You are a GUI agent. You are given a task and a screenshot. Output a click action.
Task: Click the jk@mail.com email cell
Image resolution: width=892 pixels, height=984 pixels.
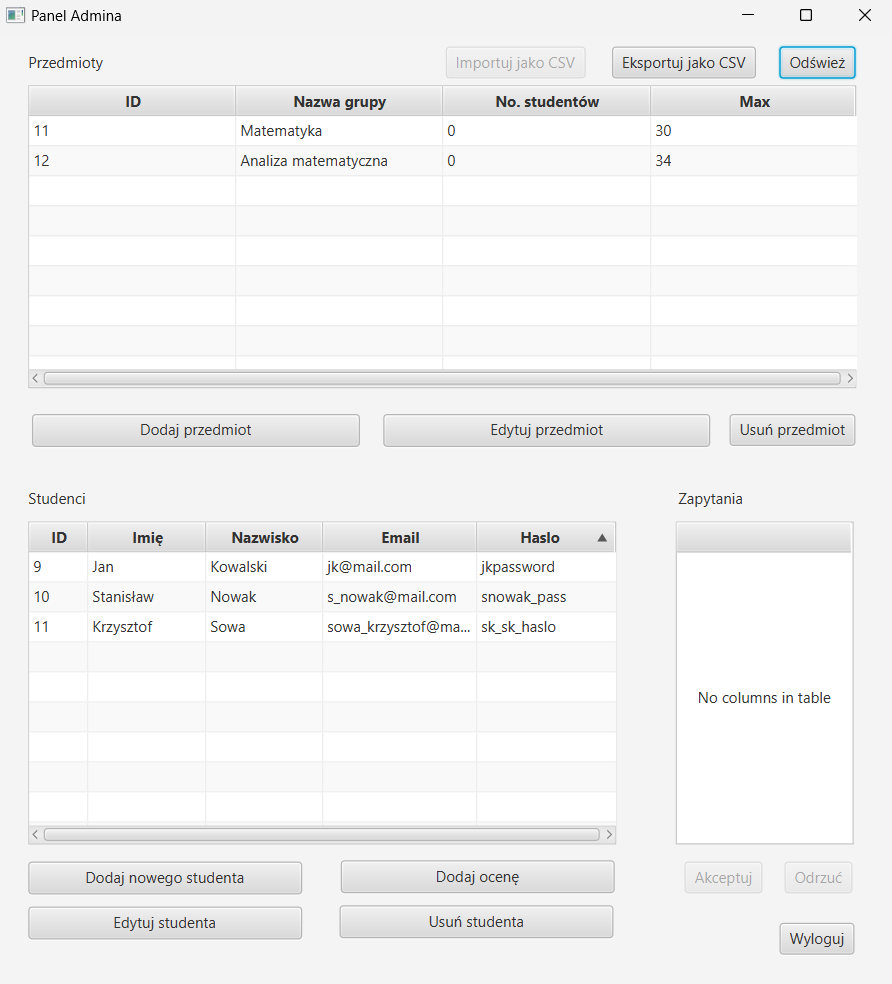point(400,567)
